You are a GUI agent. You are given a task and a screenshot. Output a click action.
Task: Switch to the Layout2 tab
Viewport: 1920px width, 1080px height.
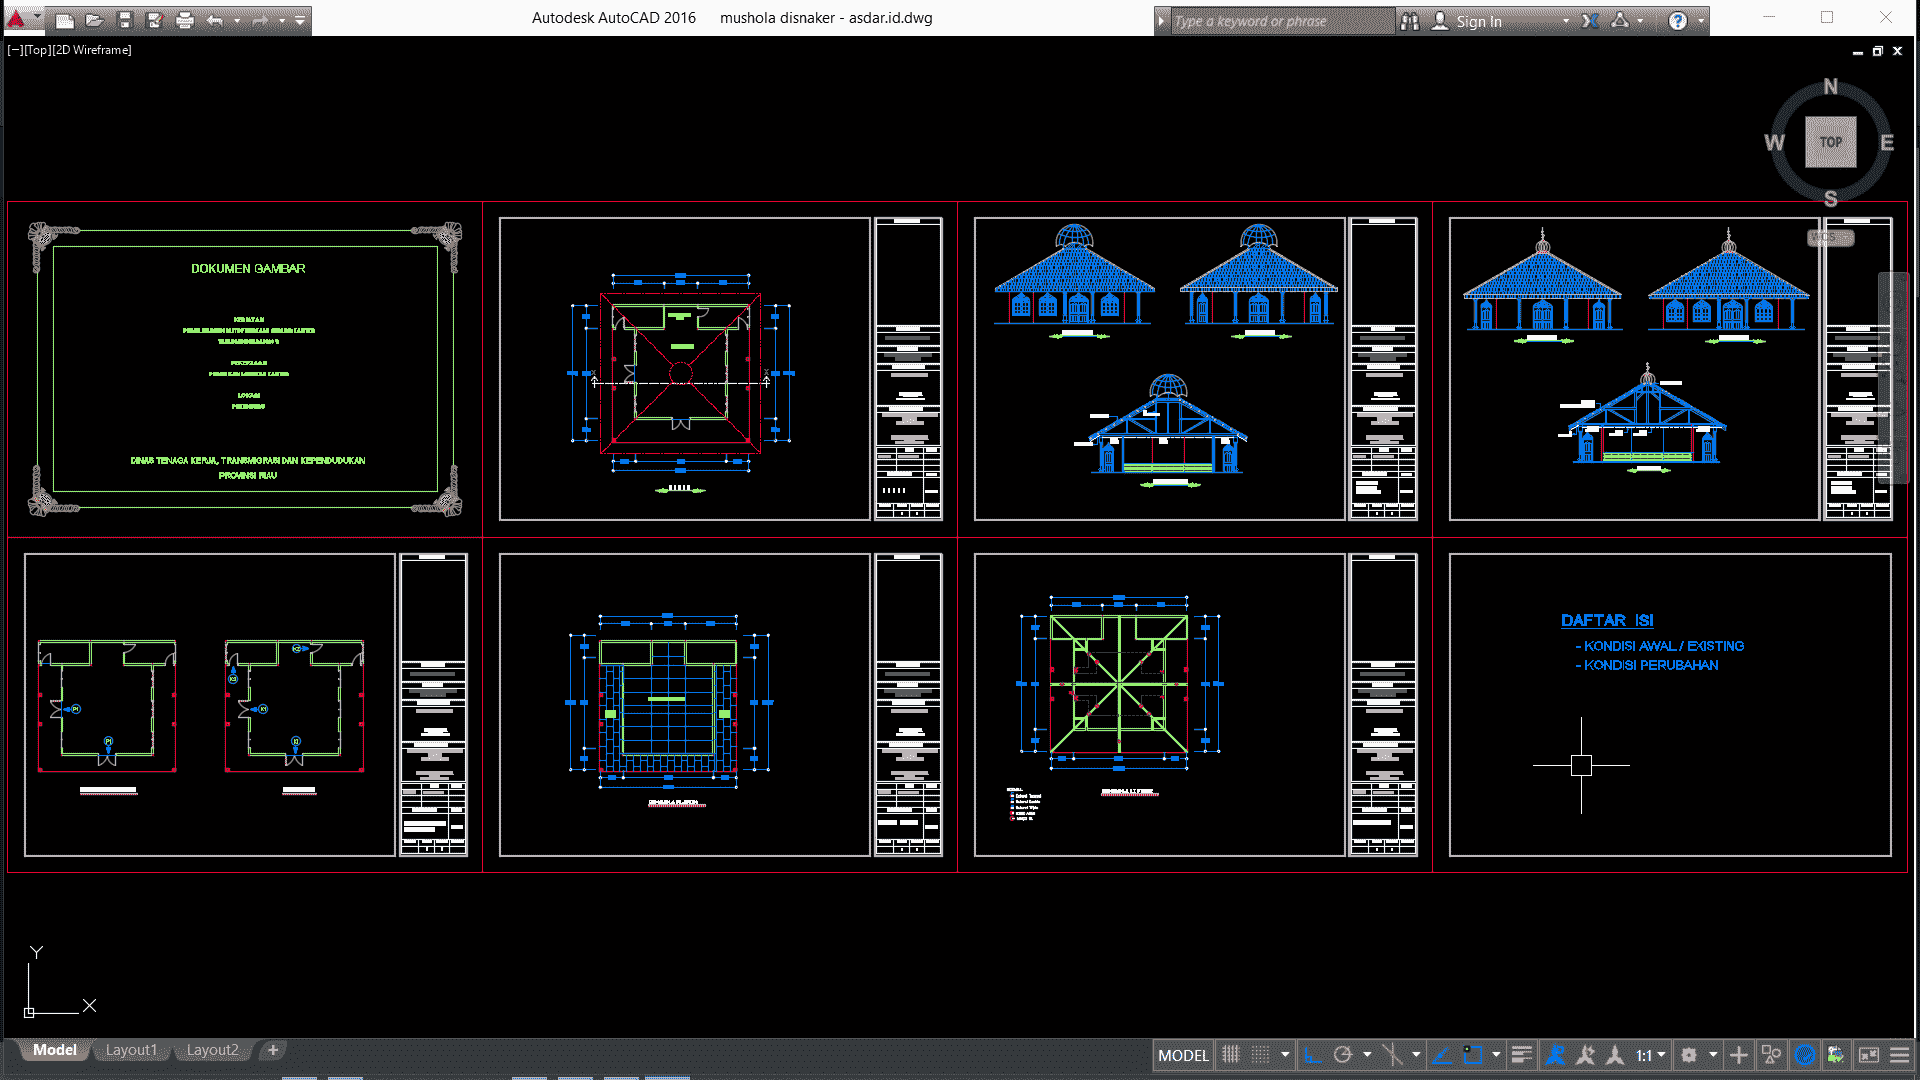click(212, 1050)
